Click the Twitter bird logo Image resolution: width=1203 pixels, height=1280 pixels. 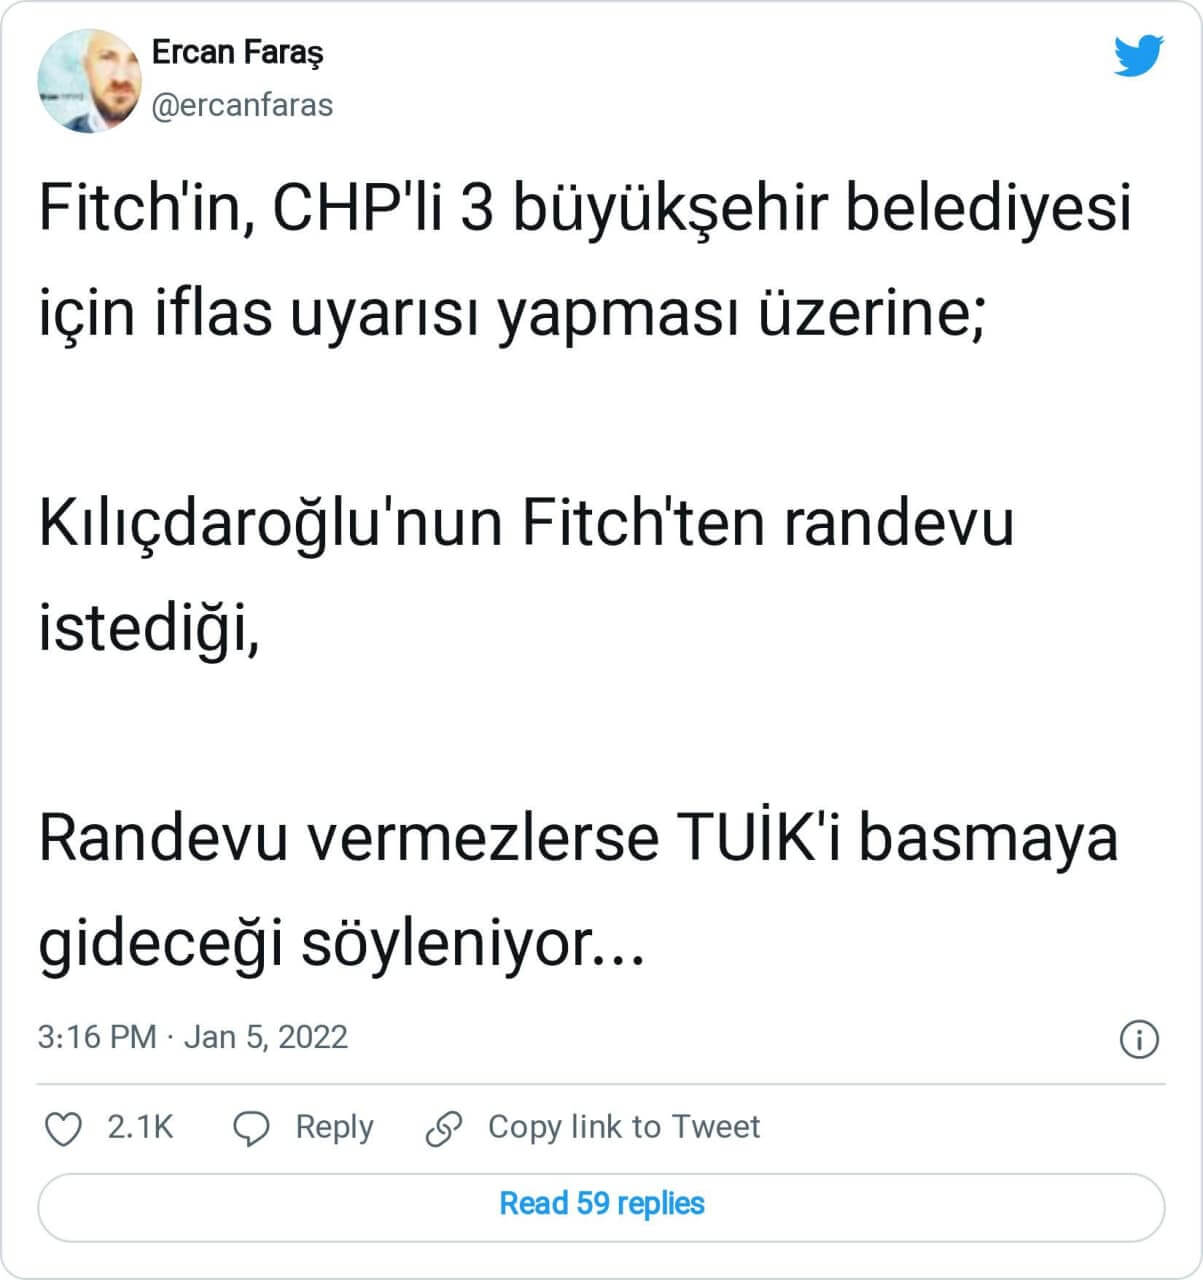point(1138,56)
